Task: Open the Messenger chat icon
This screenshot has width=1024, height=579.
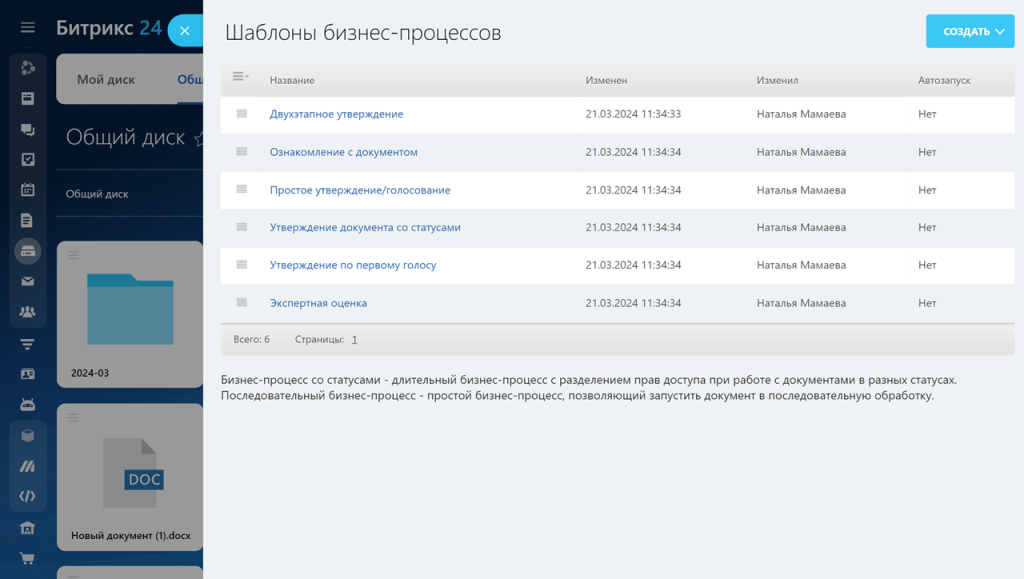Action: [x=27, y=130]
